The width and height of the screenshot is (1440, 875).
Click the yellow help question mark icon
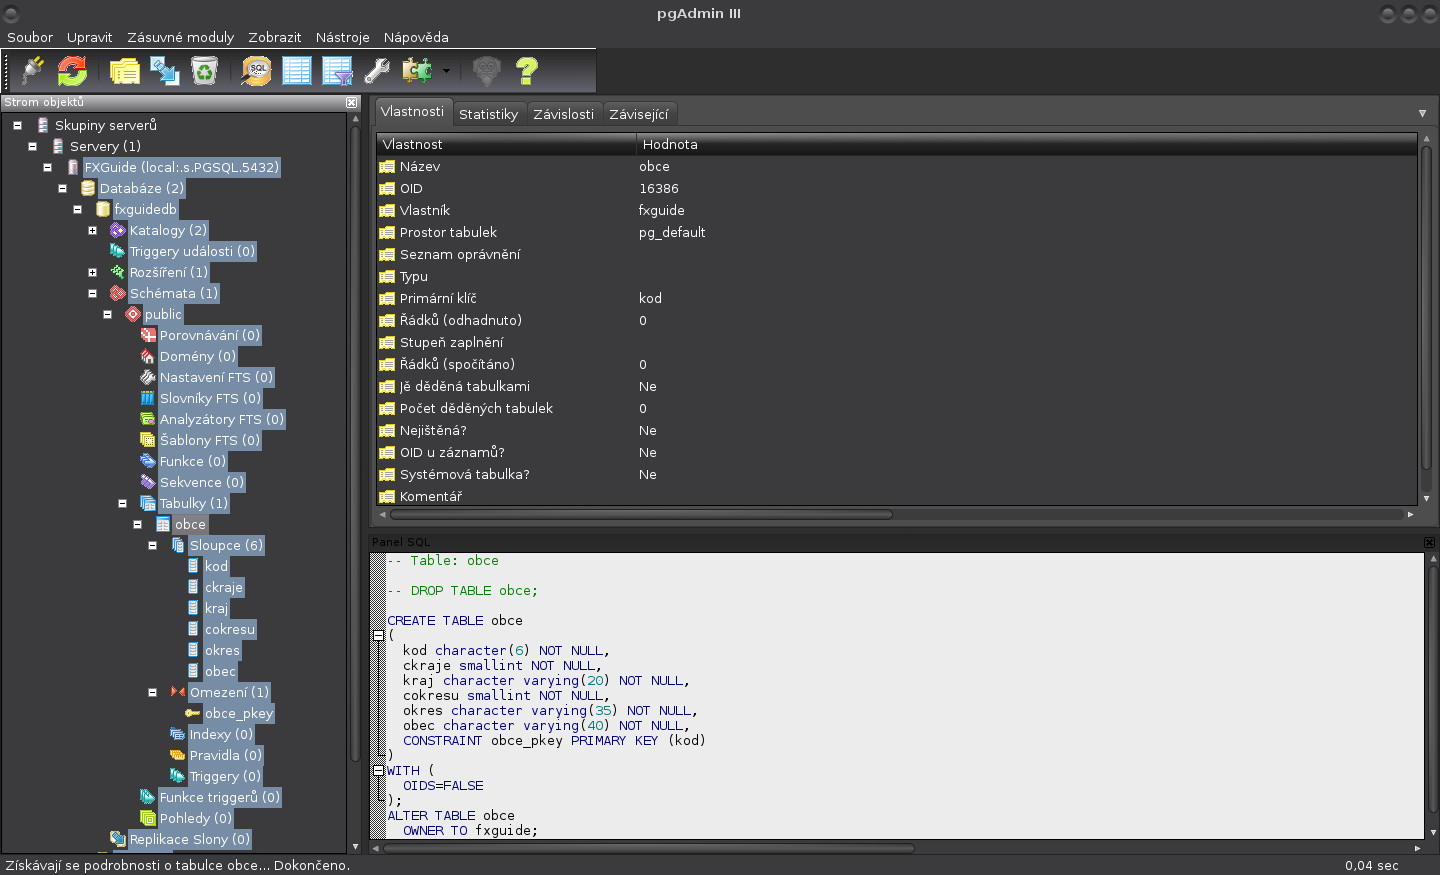pyautogui.click(x=526, y=71)
